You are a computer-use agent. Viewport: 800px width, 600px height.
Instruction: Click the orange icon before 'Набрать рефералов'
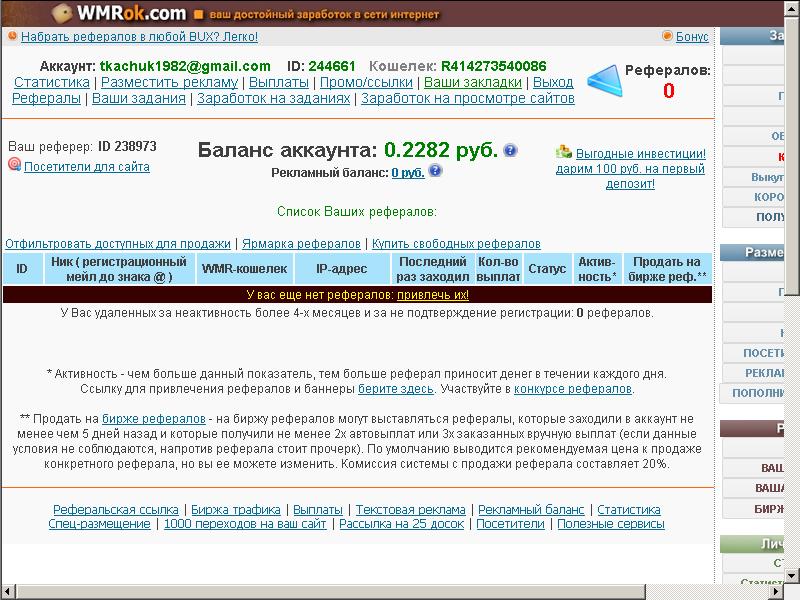pos(12,36)
